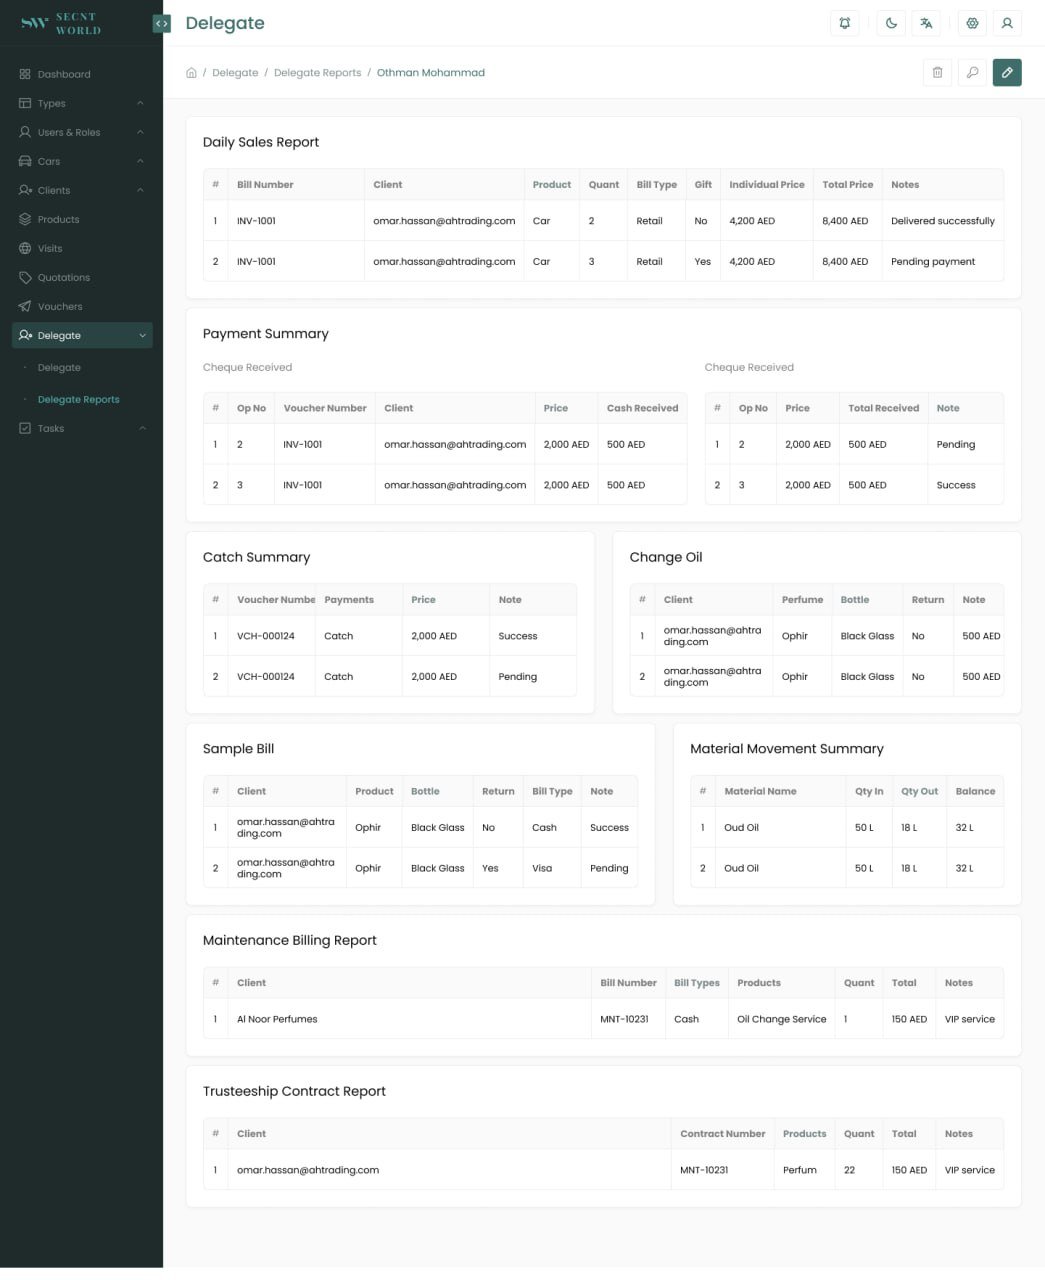Screen dimensions: 1045x1280
Task: Click the green edit pencil button
Action: [1007, 72]
